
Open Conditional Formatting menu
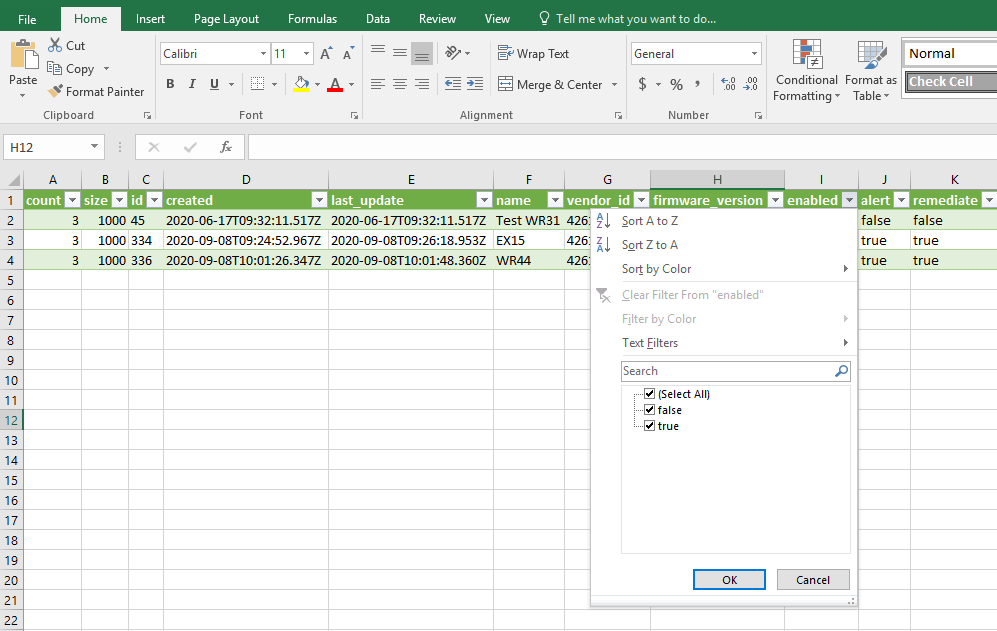click(x=806, y=71)
